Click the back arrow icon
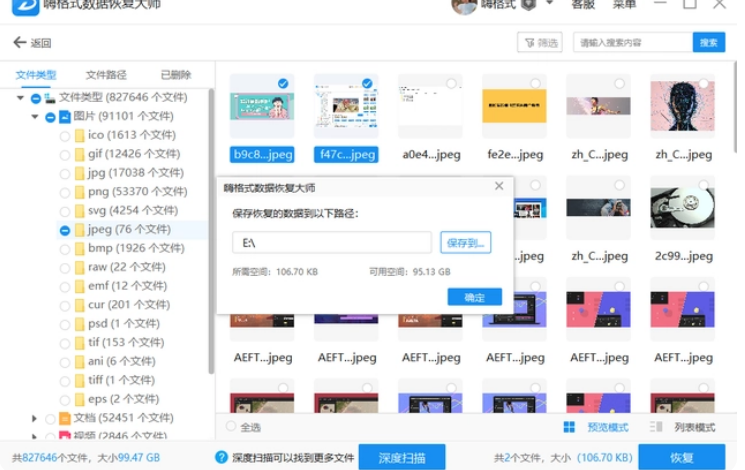This screenshot has height=470, width=745. (x=19, y=42)
